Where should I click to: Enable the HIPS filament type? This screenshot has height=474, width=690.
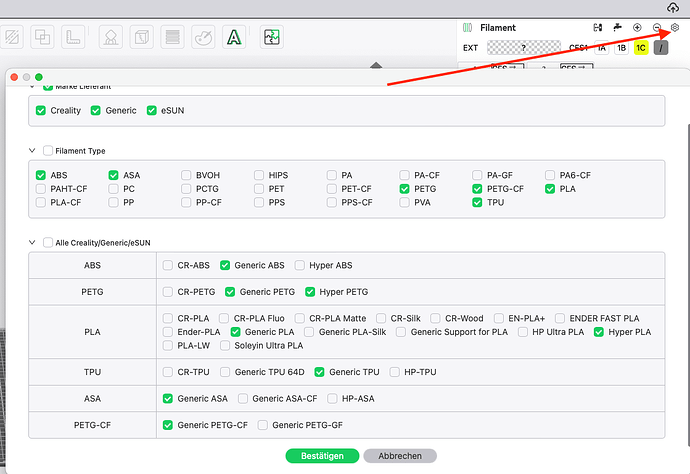(259, 175)
